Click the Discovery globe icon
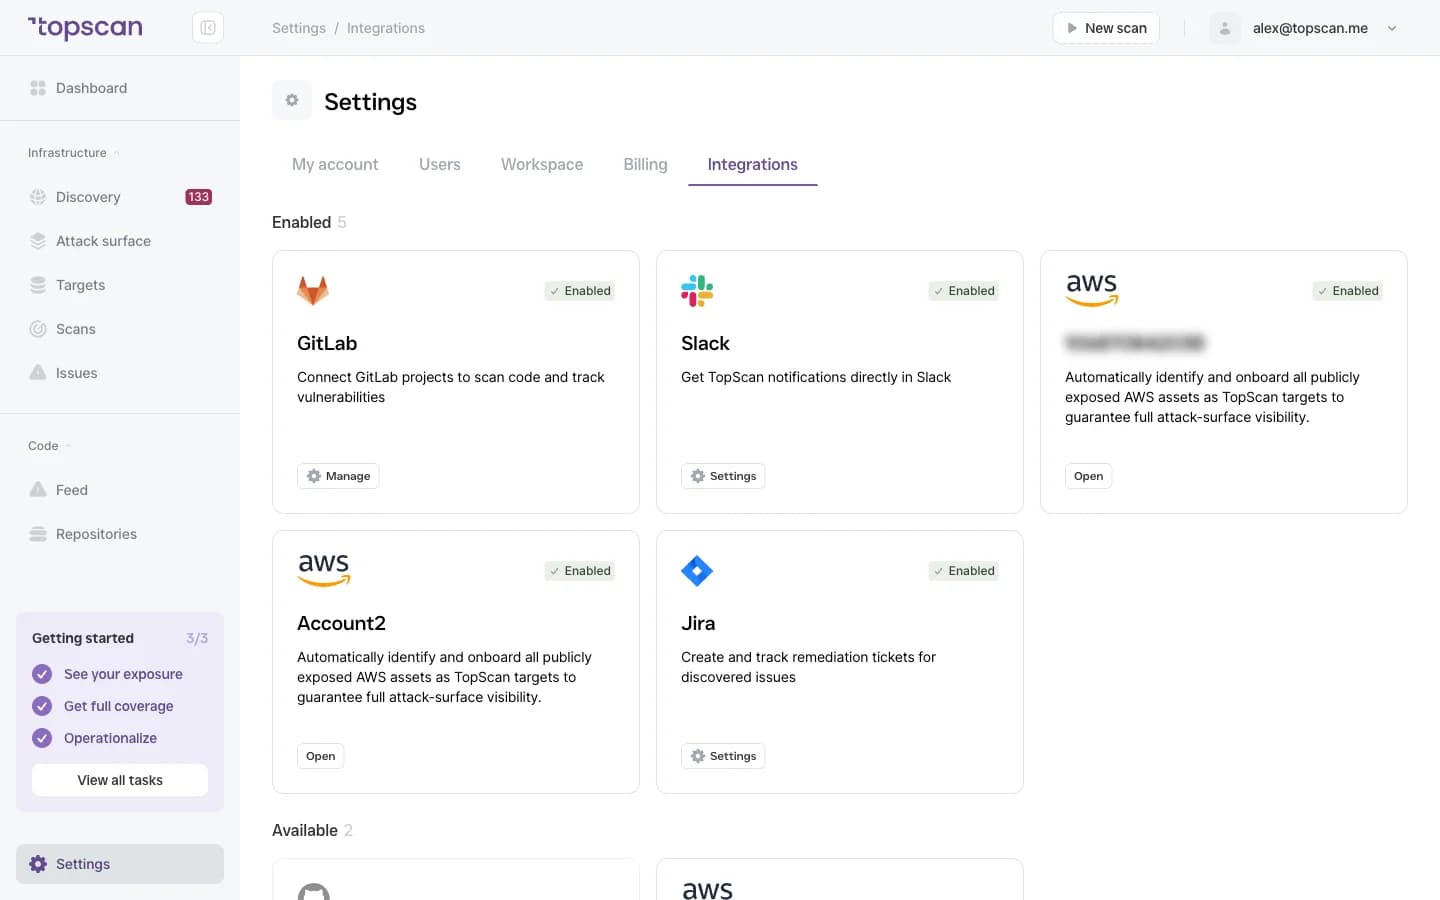Image resolution: width=1440 pixels, height=900 pixels. [38, 197]
